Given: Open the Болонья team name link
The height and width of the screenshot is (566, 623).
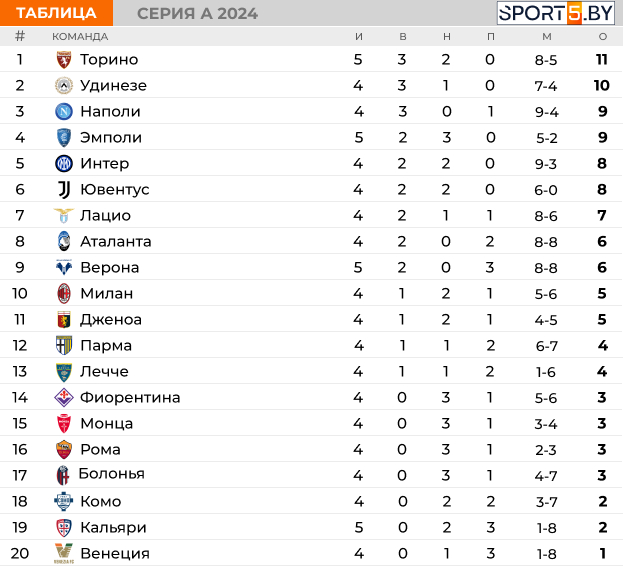Looking at the screenshot, I should click(x=112, y=474).
